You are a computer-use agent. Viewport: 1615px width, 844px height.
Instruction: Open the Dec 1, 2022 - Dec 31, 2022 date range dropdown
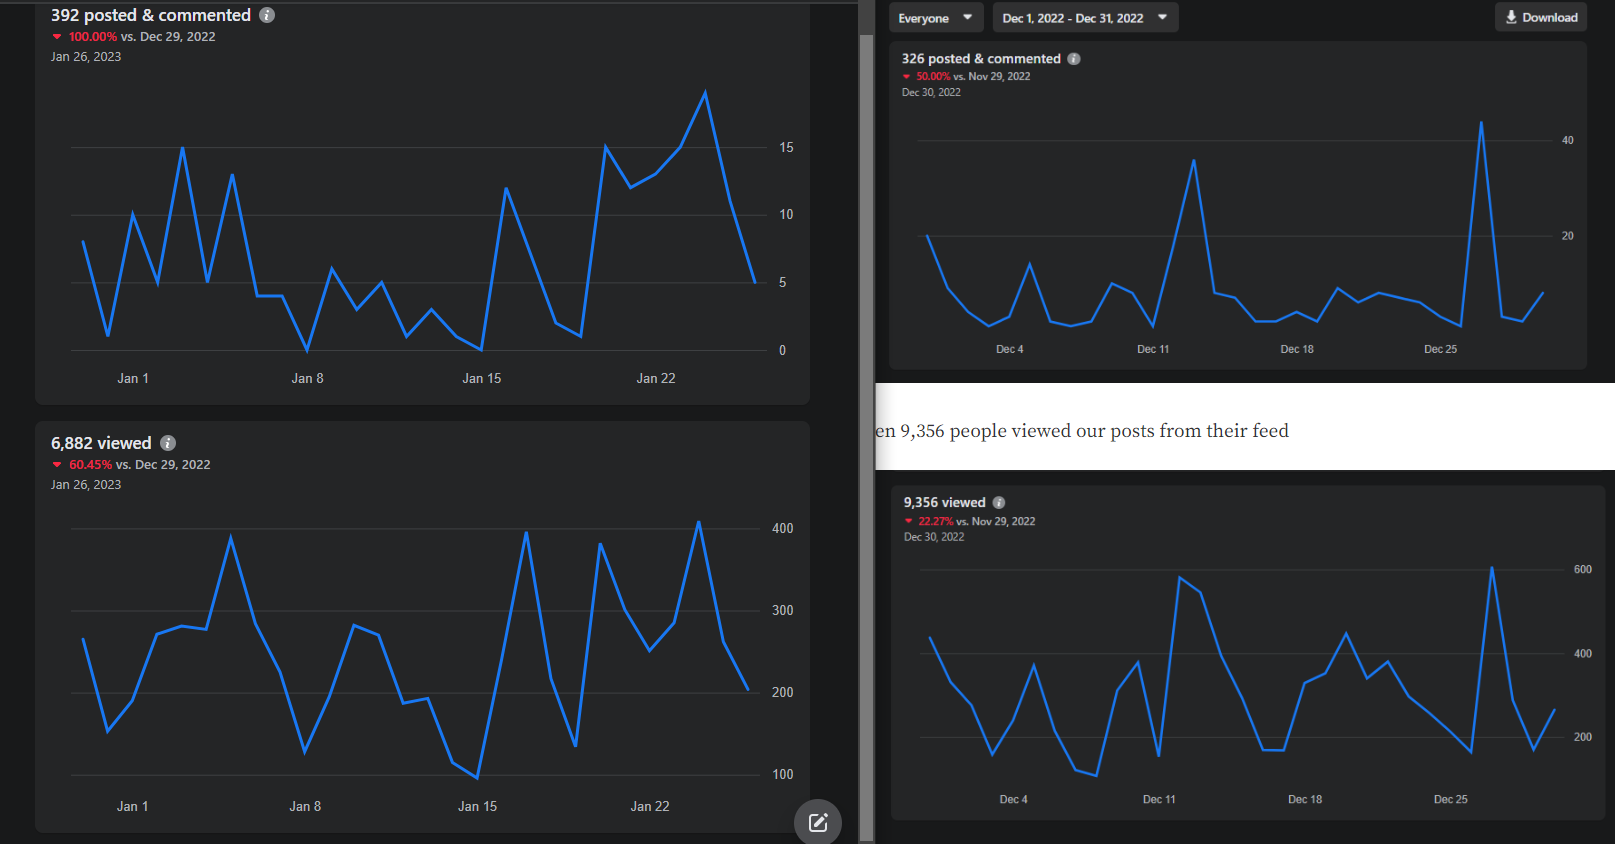click(x=1085, y=18)
